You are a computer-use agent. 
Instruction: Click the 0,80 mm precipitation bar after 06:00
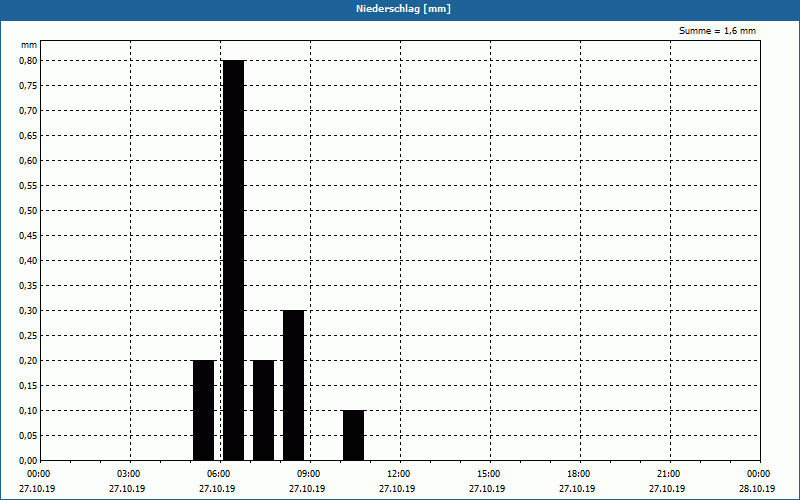click(x=234, y=260)
